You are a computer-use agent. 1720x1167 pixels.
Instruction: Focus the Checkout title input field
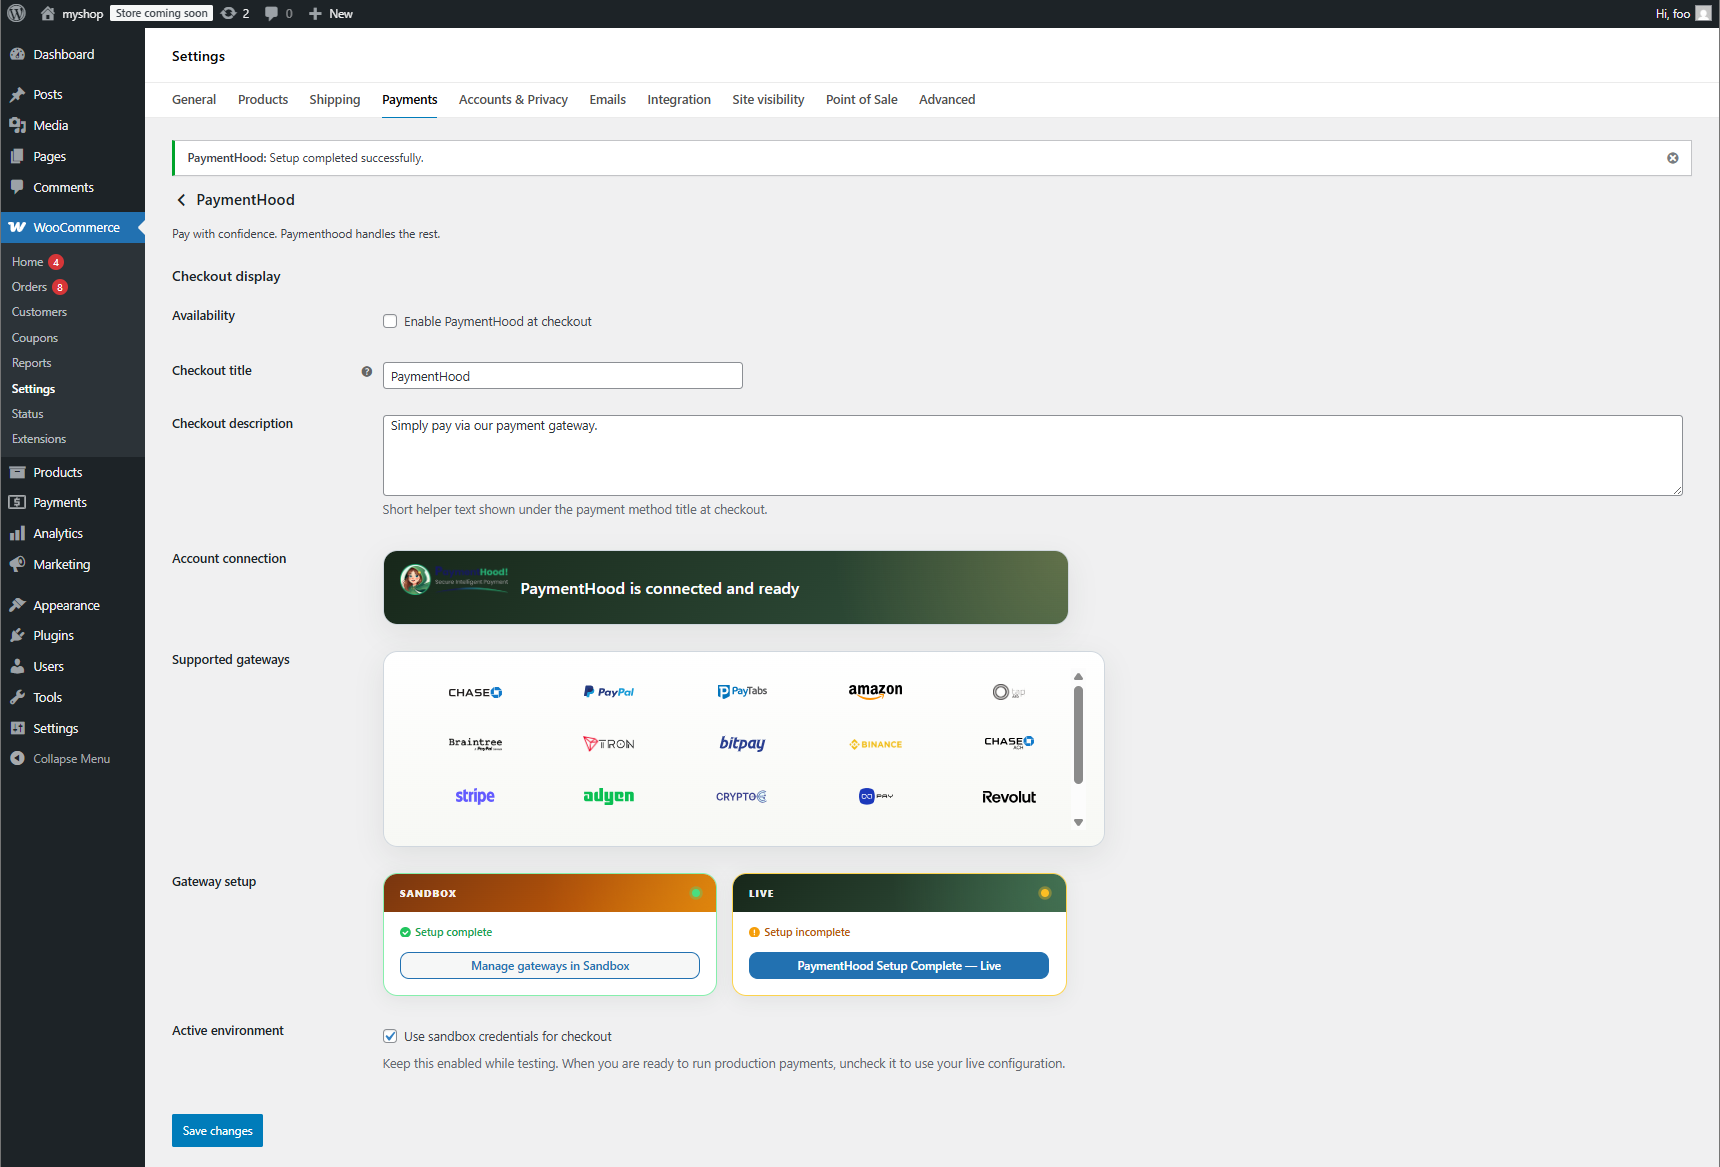click(563, 376)
